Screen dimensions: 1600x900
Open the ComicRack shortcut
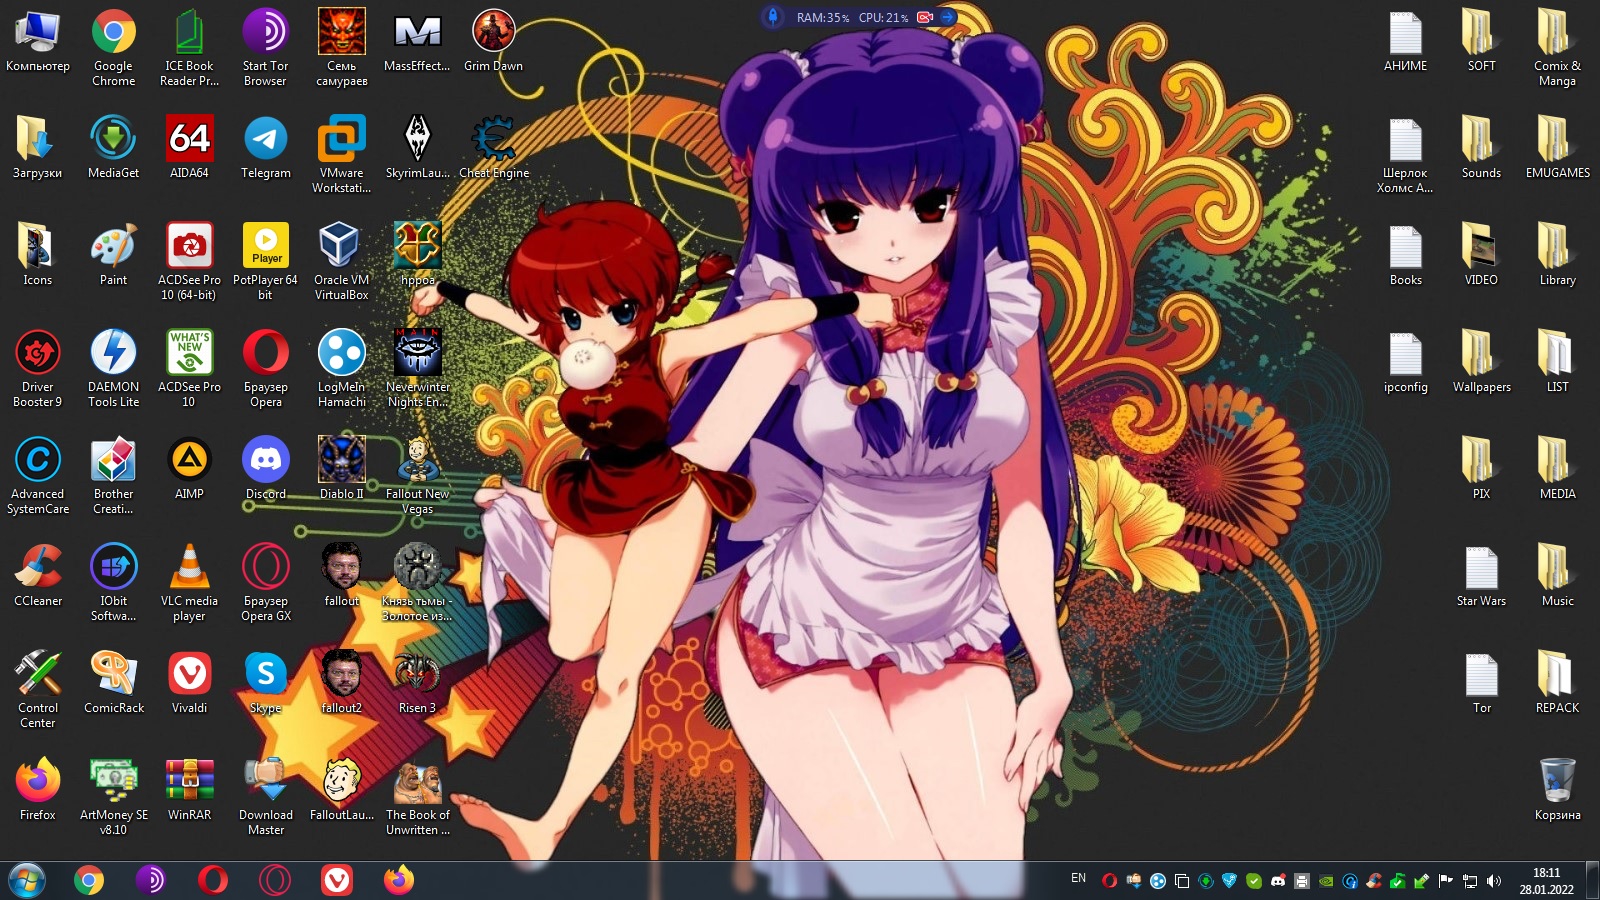click(114, 683)
